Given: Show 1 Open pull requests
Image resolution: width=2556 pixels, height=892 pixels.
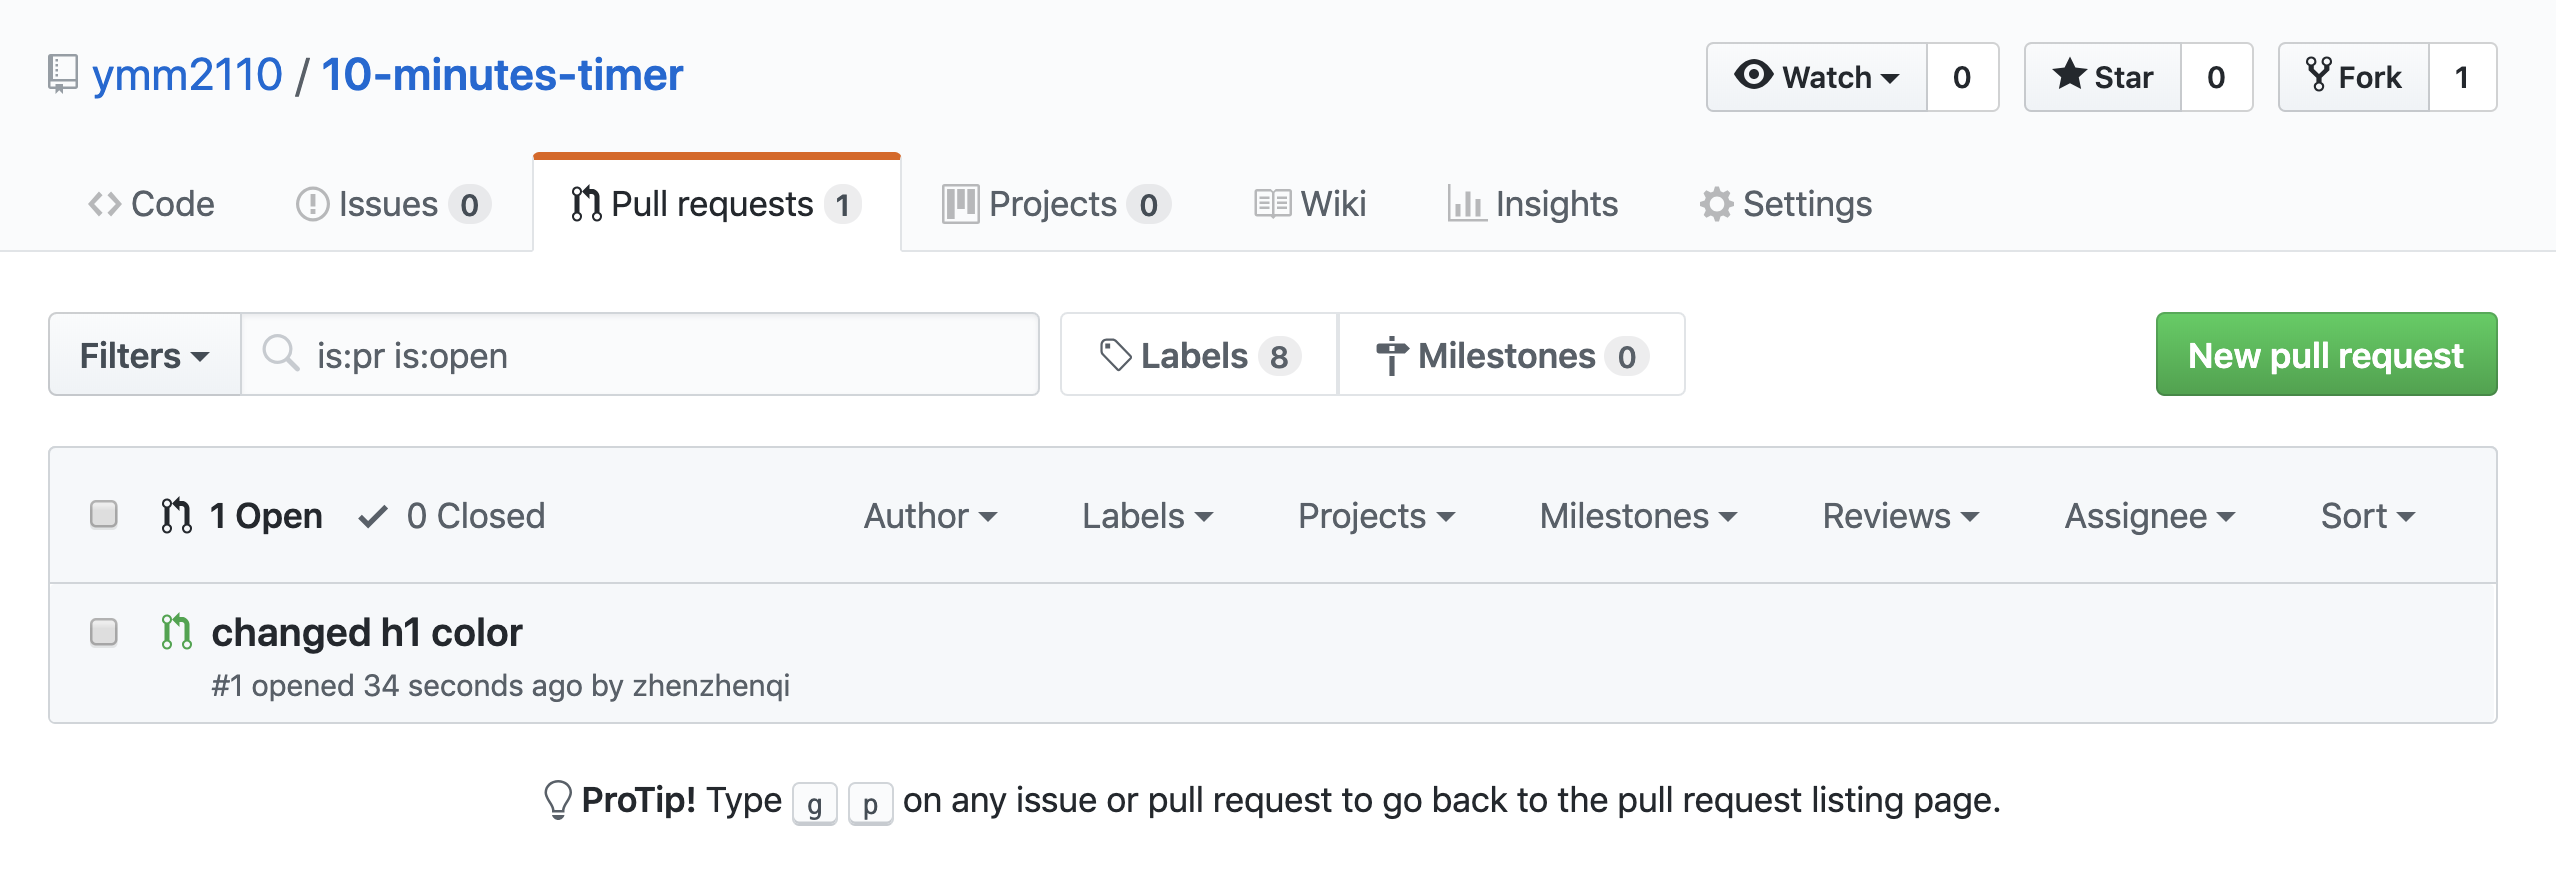Looking at the screenshot, I should 242,516.
